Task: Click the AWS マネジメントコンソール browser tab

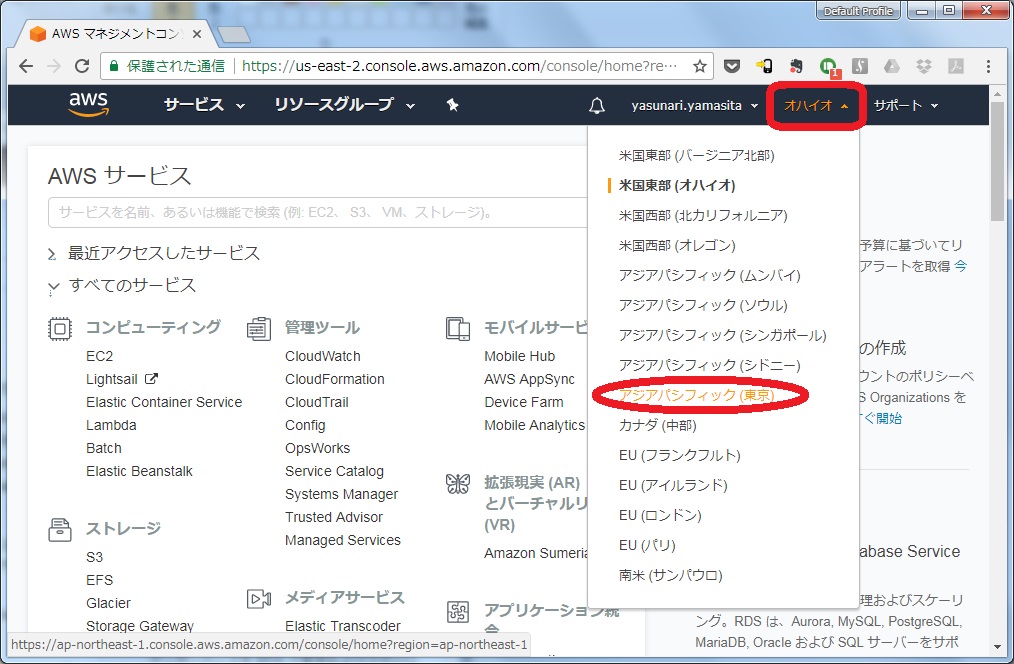Action: pyautogui.click(x=116, y=34)
